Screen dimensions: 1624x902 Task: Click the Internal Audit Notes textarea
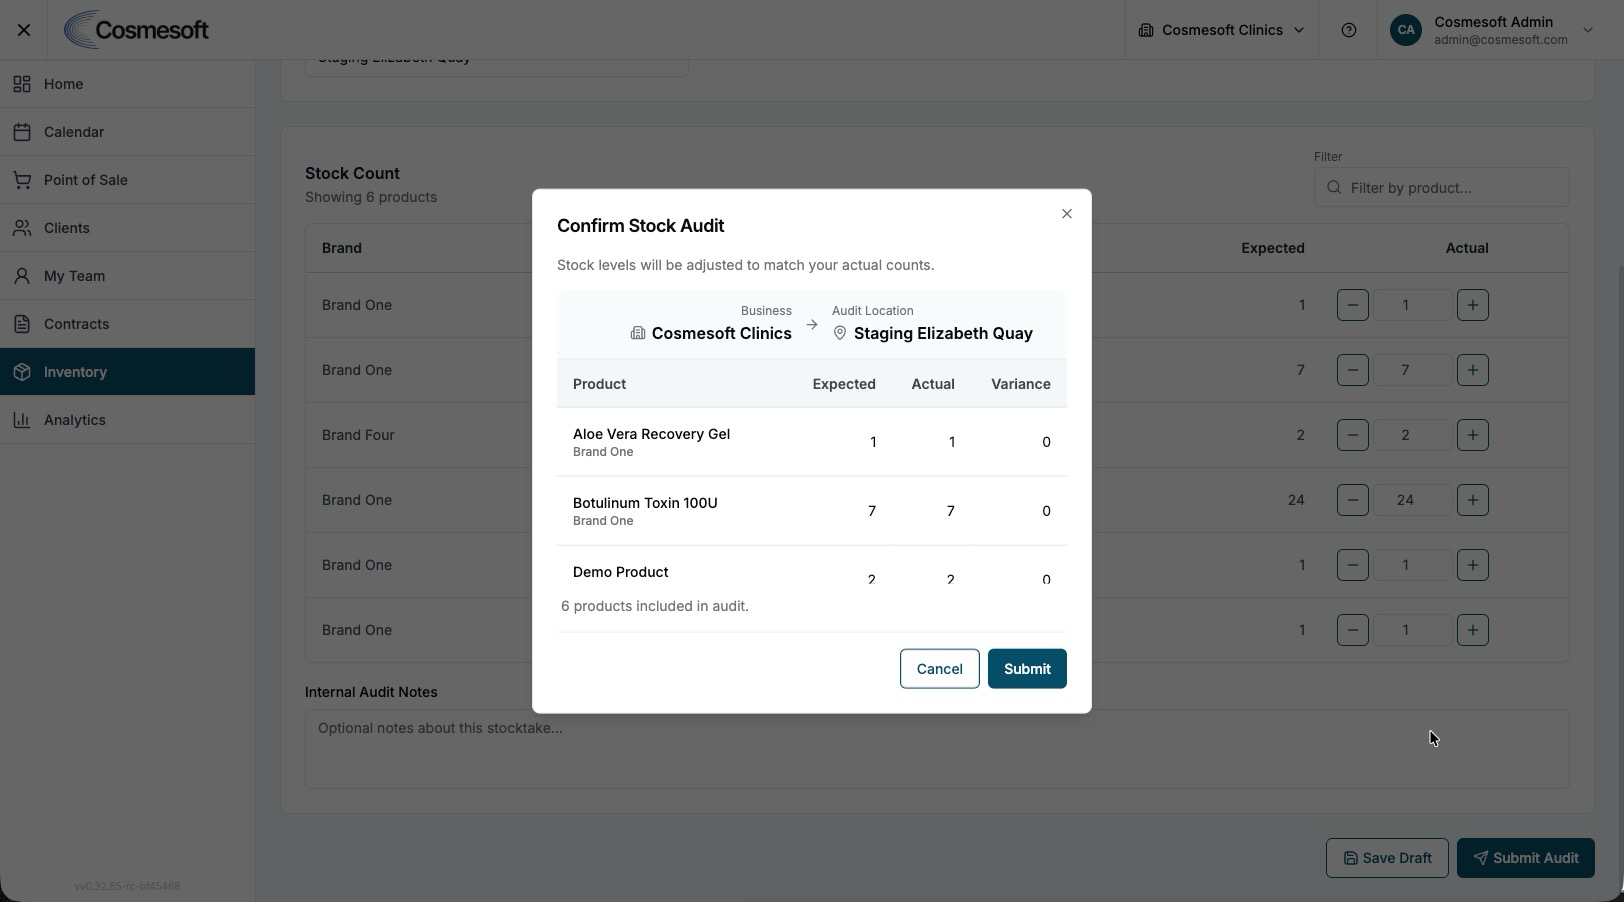click(x=937, y=749)
